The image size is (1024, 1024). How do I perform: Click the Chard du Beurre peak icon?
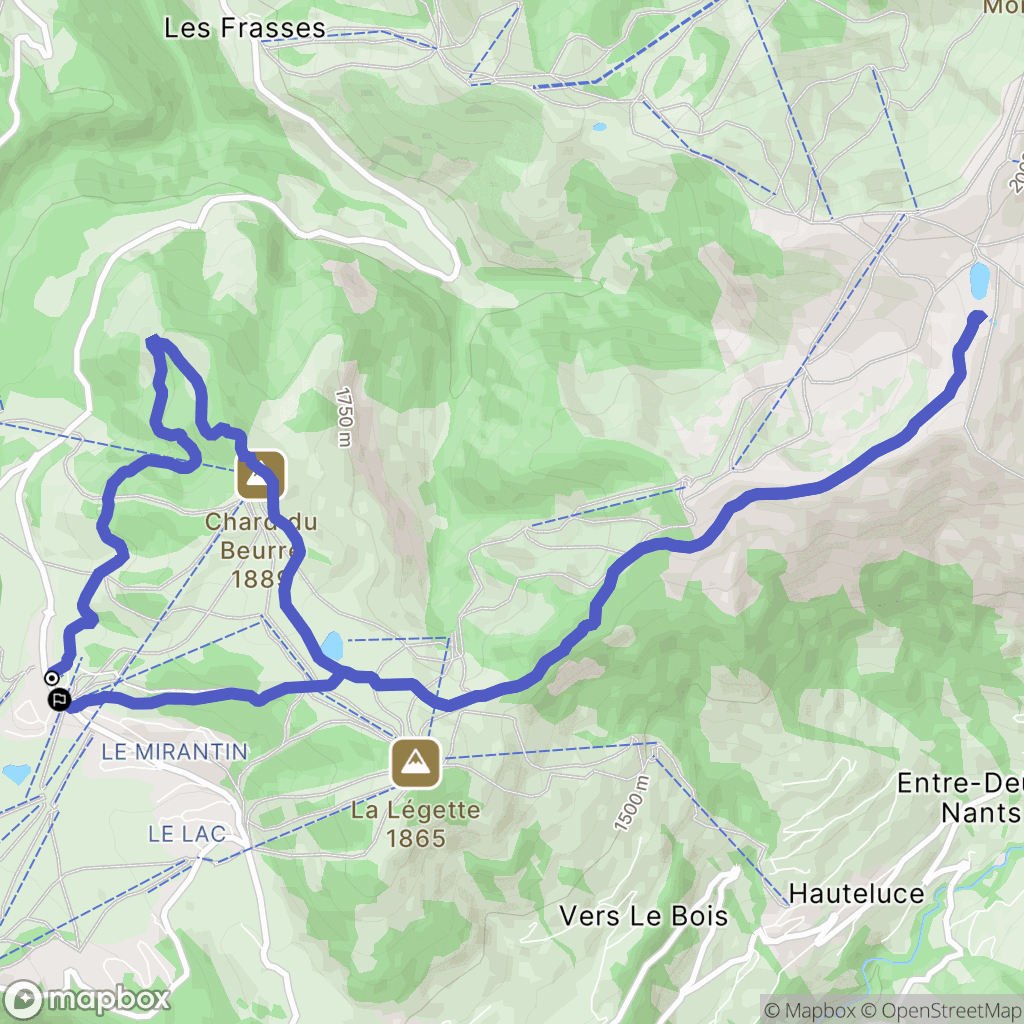(x=261, y=475)
